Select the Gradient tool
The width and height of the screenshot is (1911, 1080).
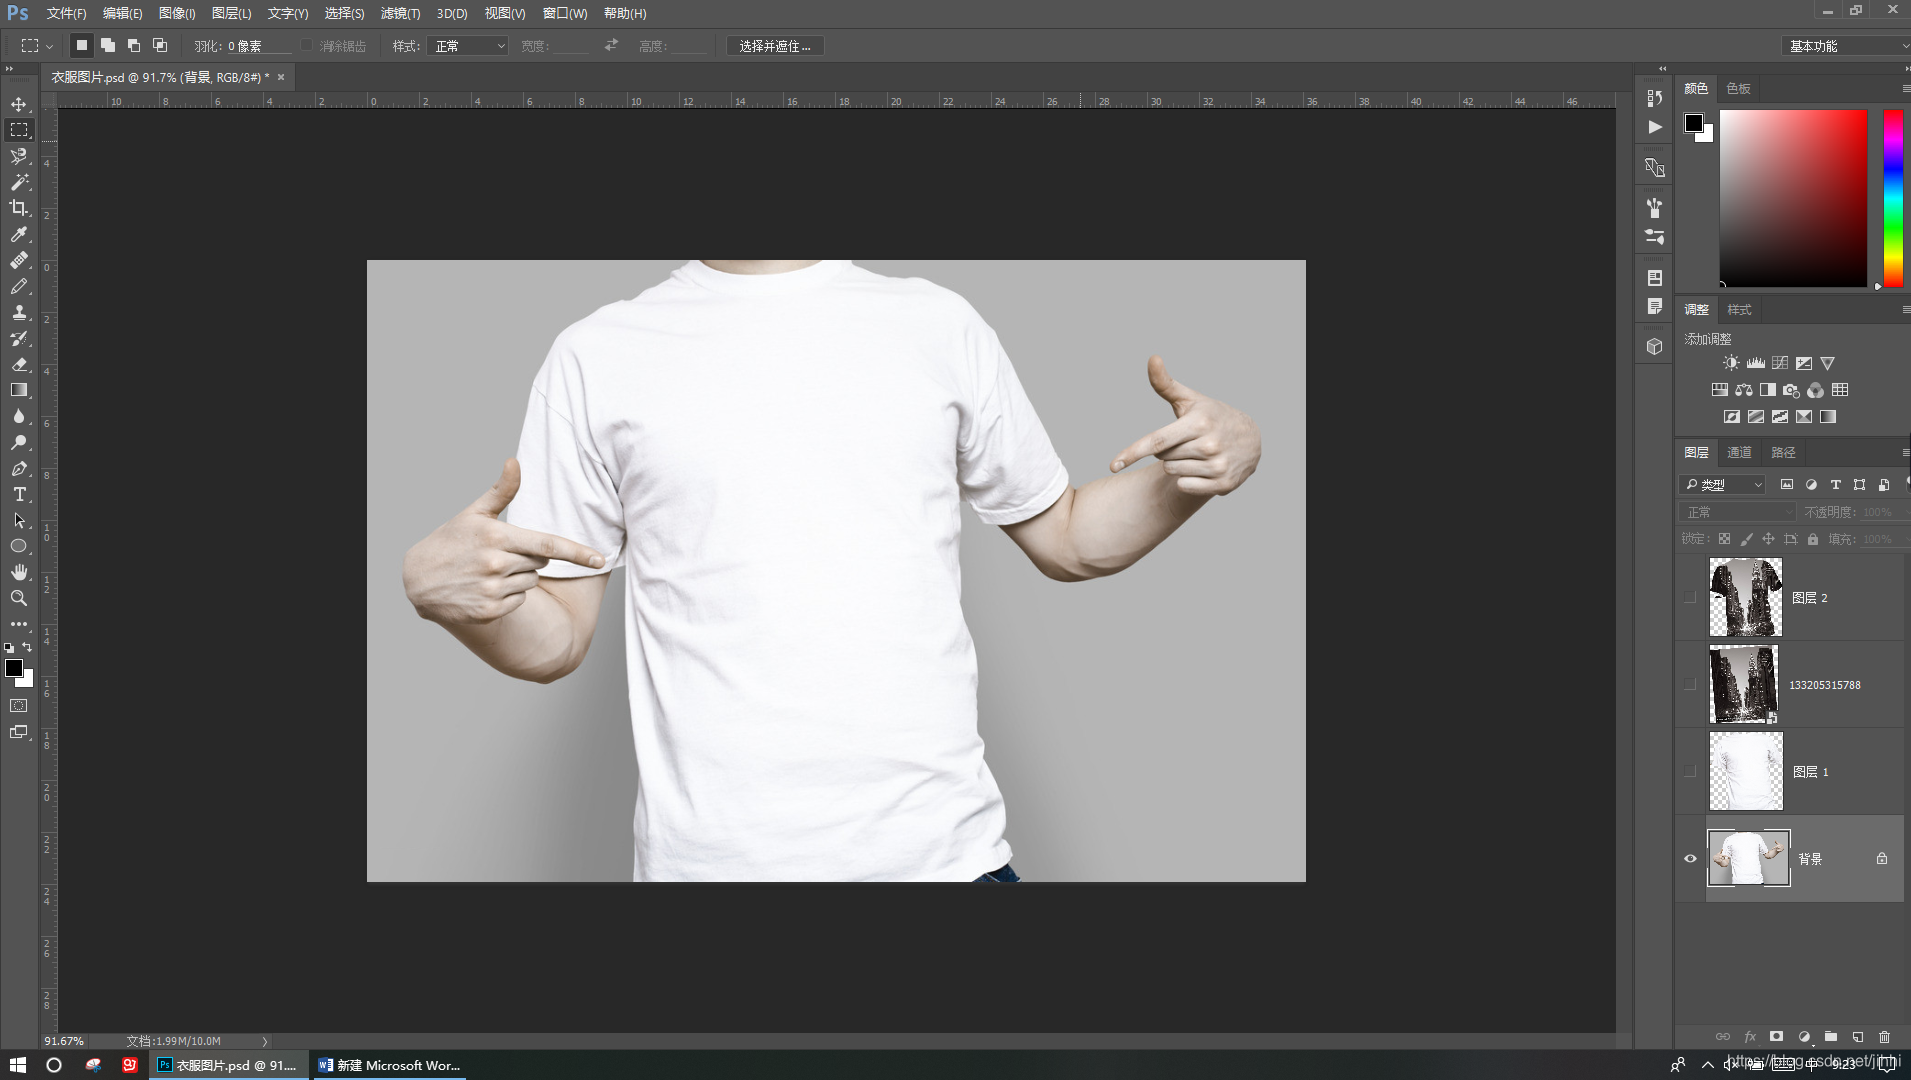pos(19,390)
